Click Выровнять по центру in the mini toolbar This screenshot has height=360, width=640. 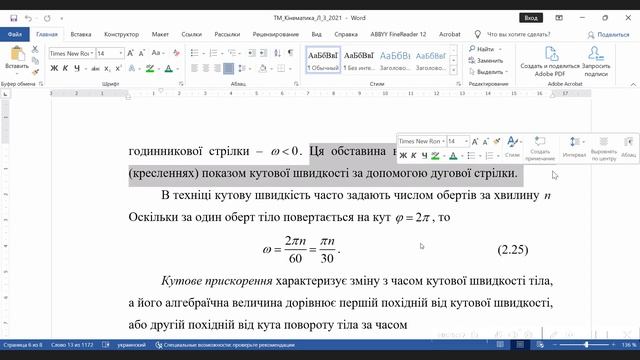coord(603,149)
